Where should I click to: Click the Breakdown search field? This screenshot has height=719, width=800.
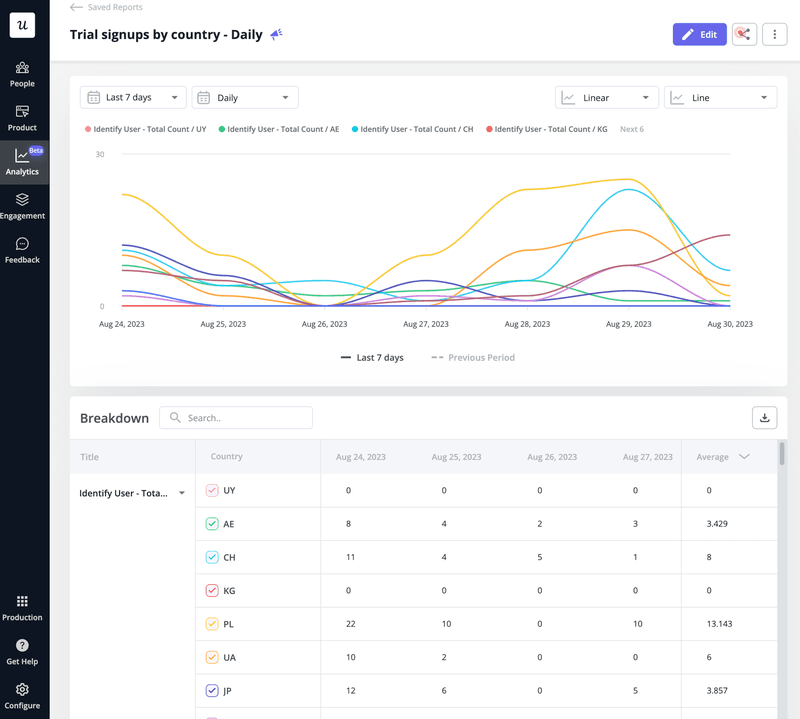pyautogui.click(x=236, y=417)
